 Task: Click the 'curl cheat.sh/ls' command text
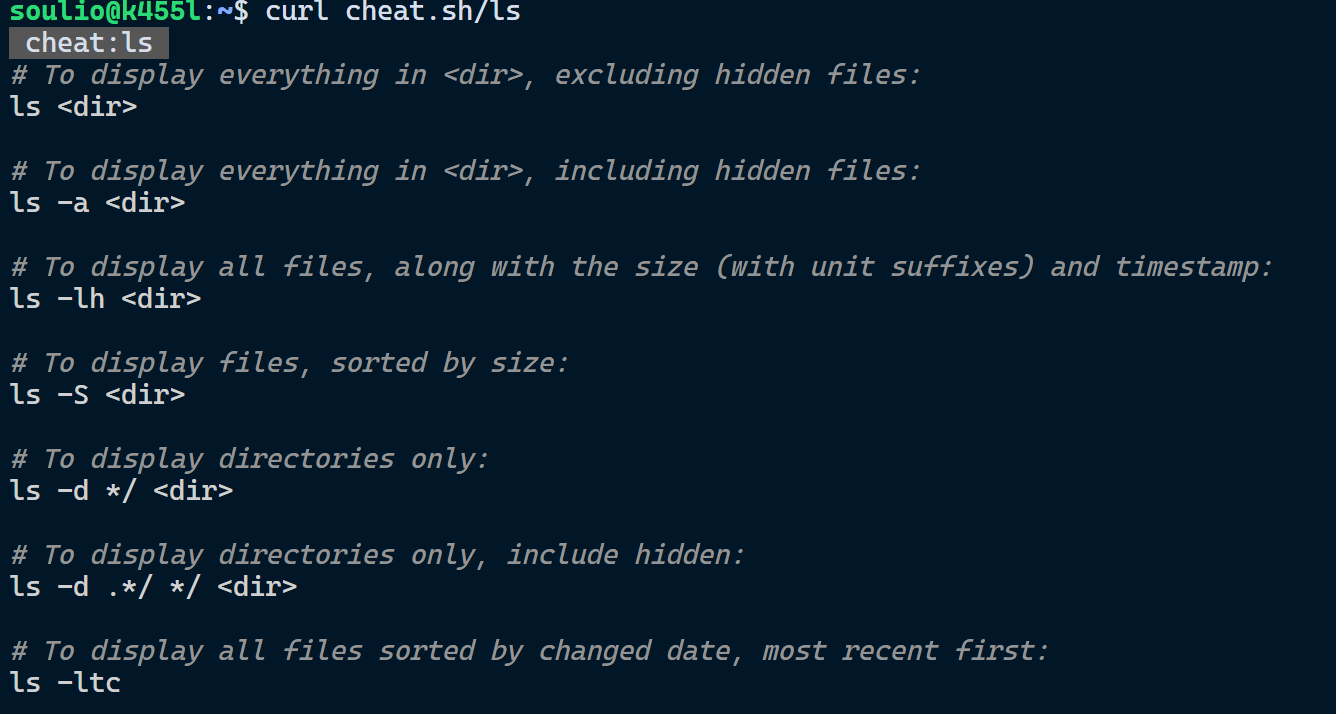[392, 12]
